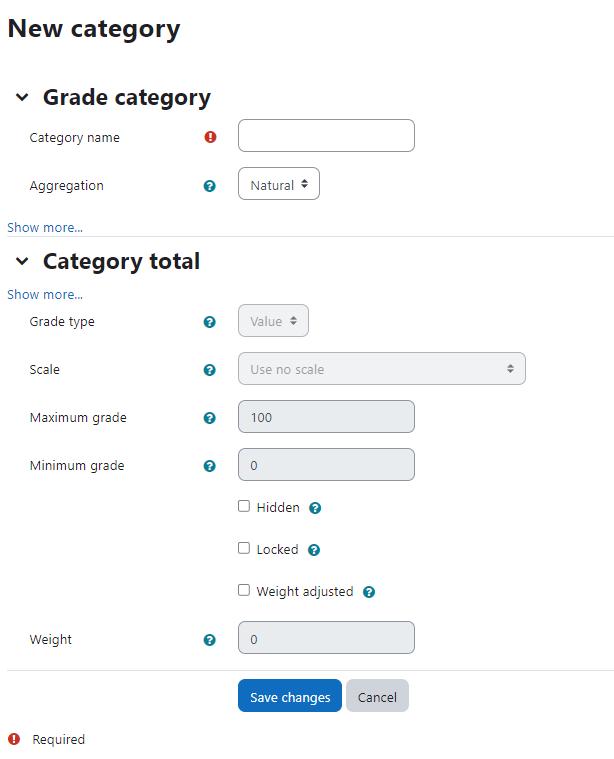Viewport: 614px width, 759px height.
Task: Click the Weight field help icon
Action: 209,640
